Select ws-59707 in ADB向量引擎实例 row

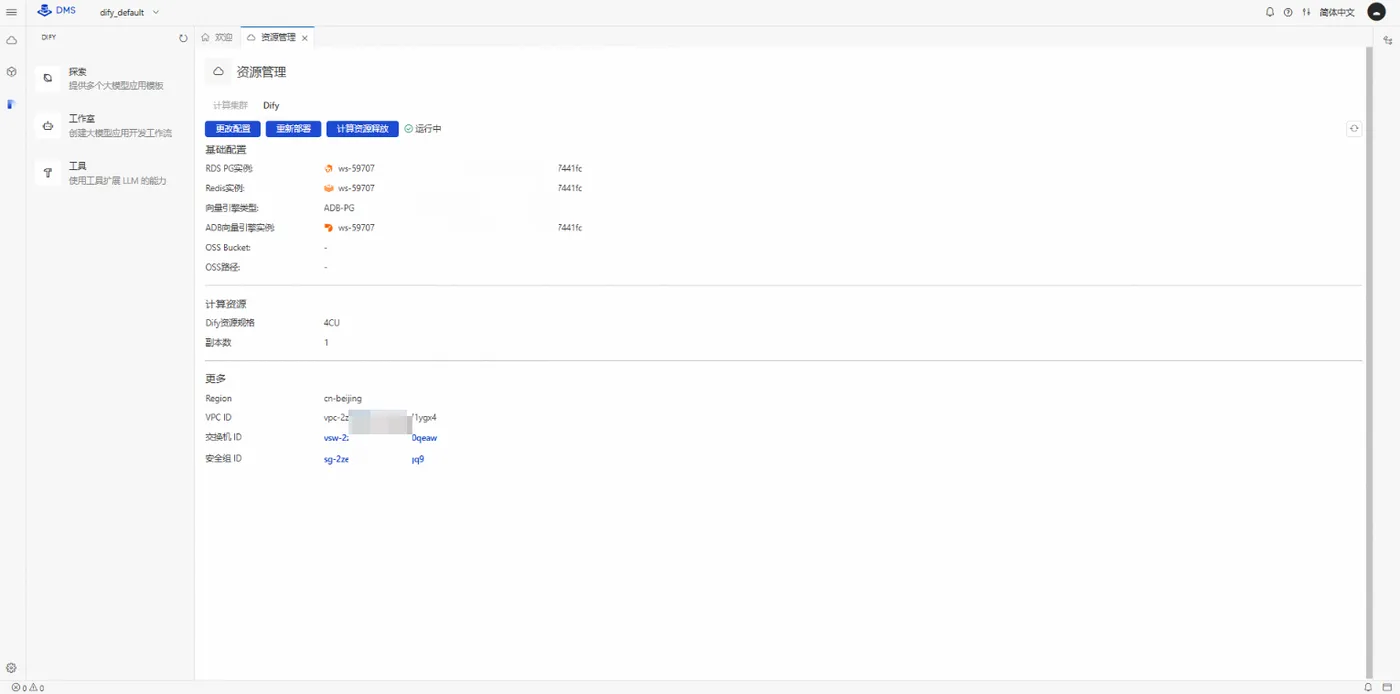[356, 228]
